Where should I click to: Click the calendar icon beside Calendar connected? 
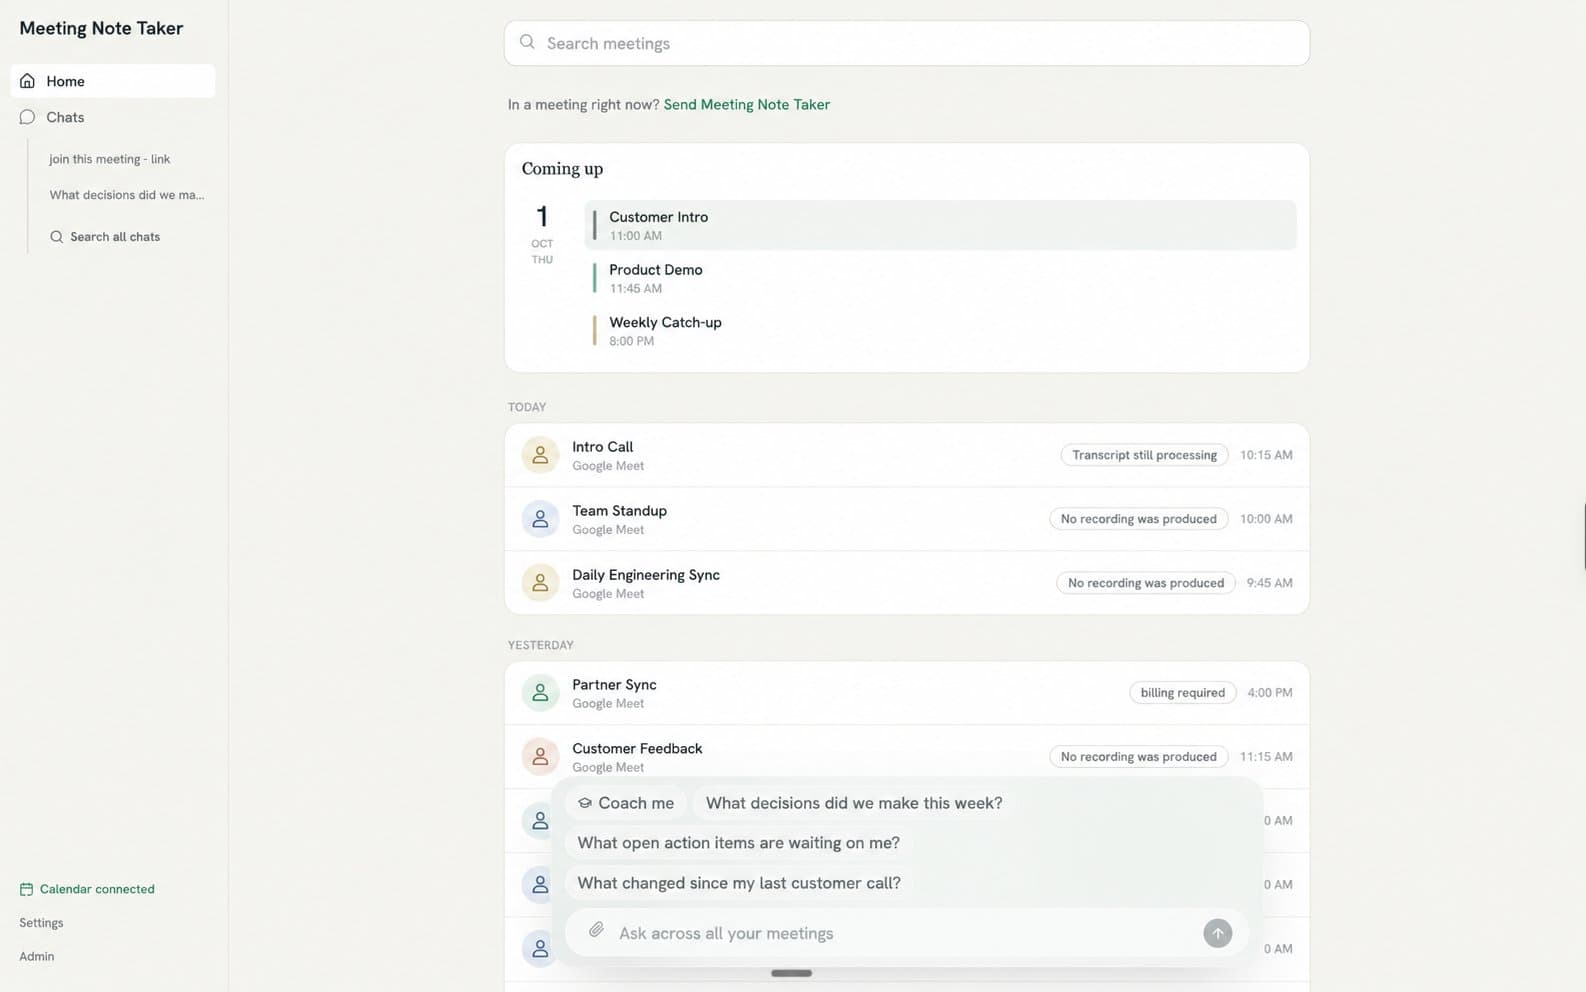point(26,889)
